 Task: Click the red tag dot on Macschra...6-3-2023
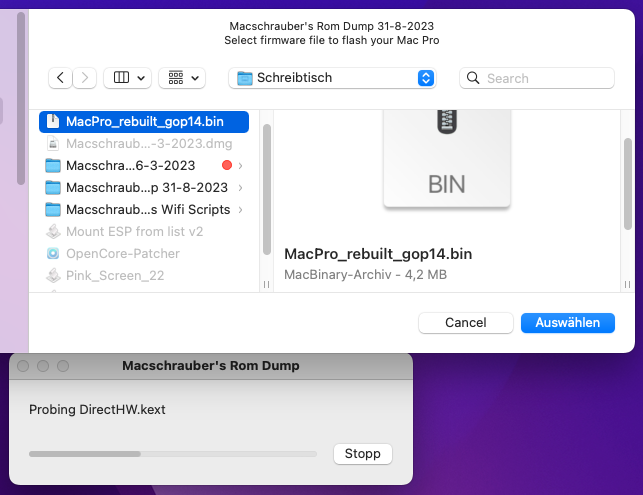[x=226, y=165]
